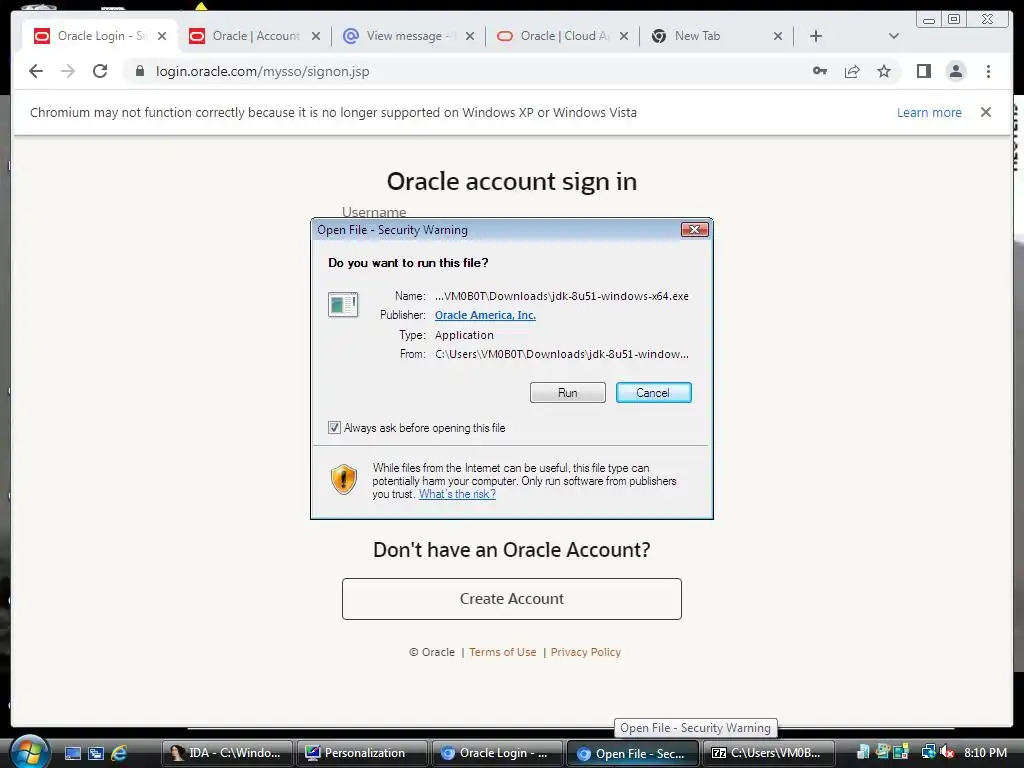Open the Terms of Use link

(x=502, y=652)
